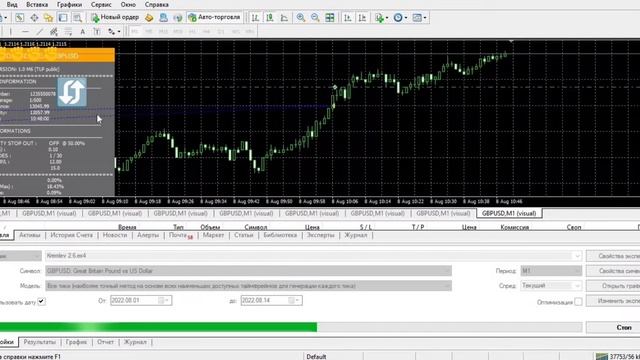This screenshot has height=360, width=640.
Task: Open the indicators list dropdown
Action: [382, 18]
